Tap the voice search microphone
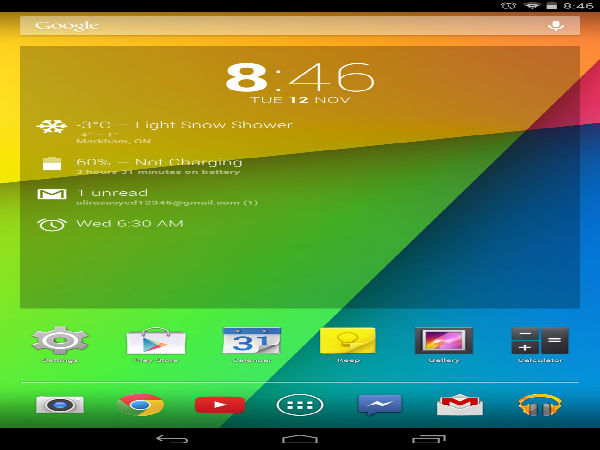Image resolution: width=600 pixels, height=450 pixels. (556, 25)
